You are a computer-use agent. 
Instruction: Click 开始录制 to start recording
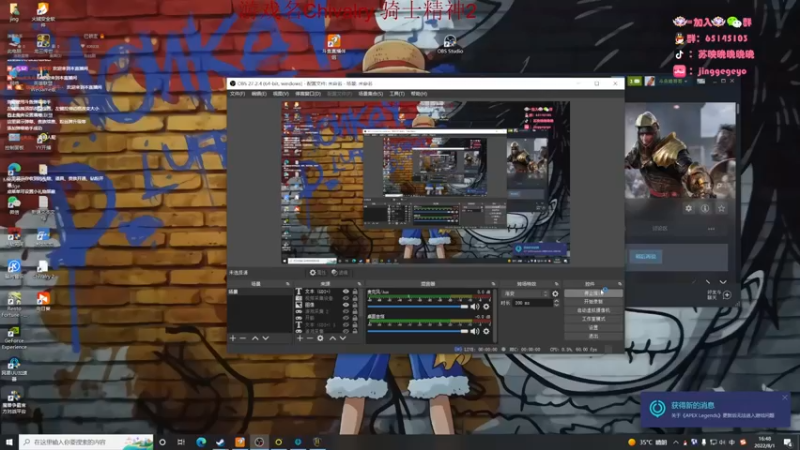point(593,302)
